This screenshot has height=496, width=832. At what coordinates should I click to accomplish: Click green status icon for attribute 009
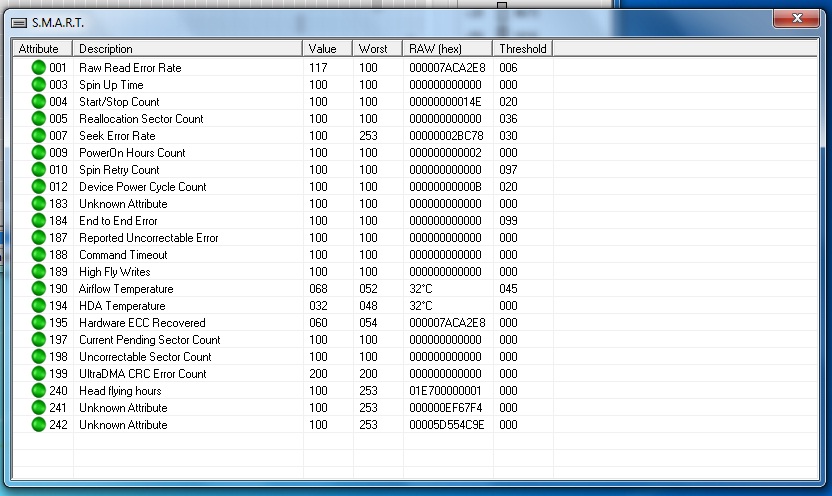coord(39,152)
